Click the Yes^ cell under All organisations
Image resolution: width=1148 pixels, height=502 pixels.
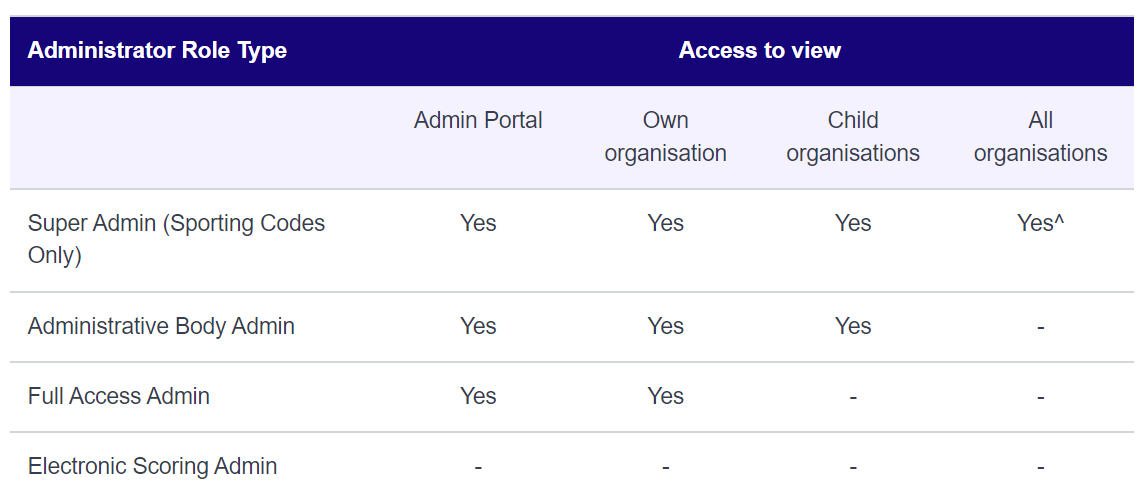pyautogui.click(x=1040, y=223)
